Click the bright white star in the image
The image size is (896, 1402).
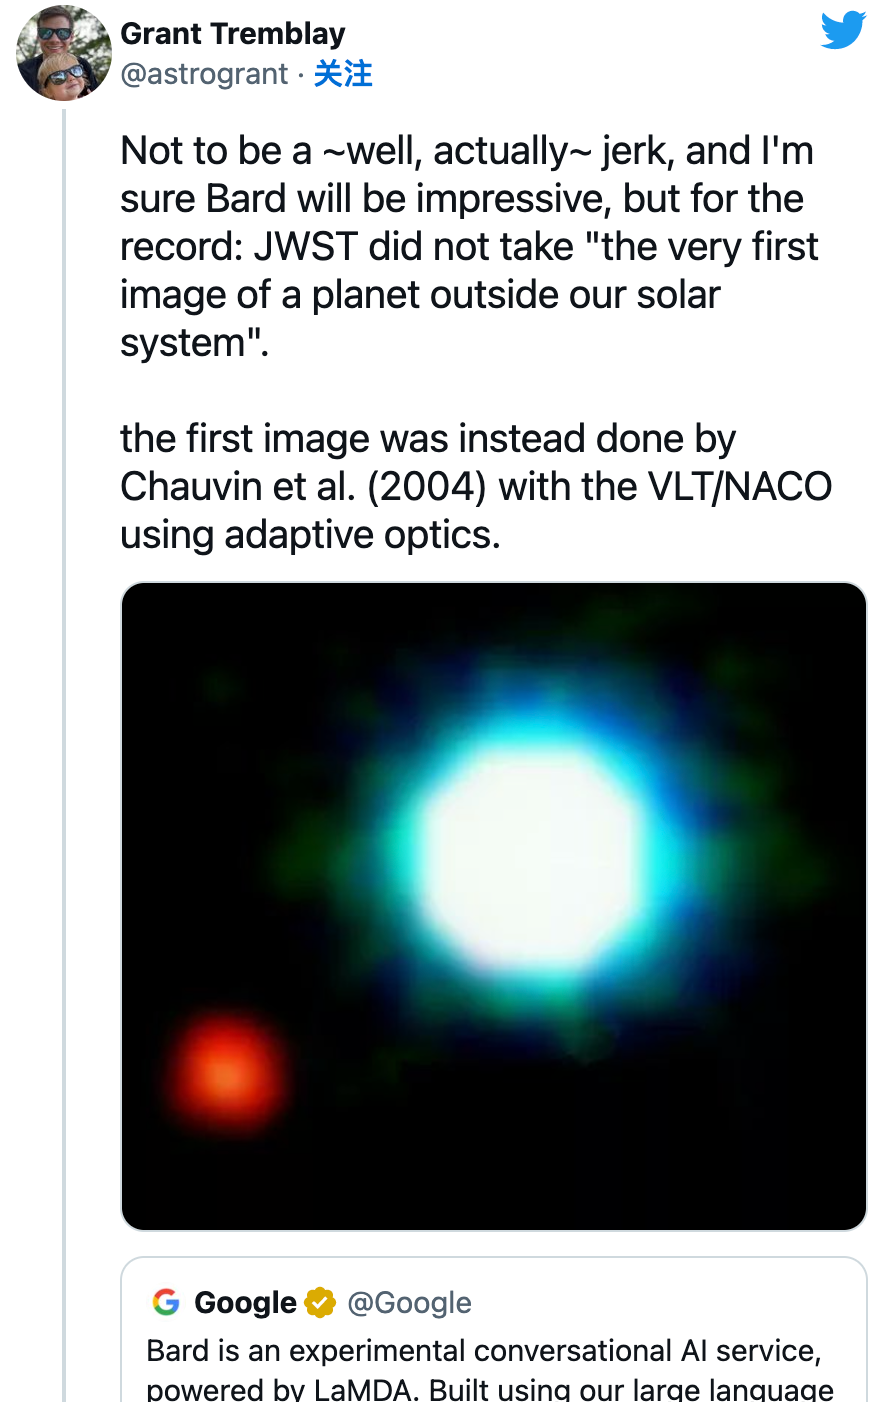pos(528,860)
